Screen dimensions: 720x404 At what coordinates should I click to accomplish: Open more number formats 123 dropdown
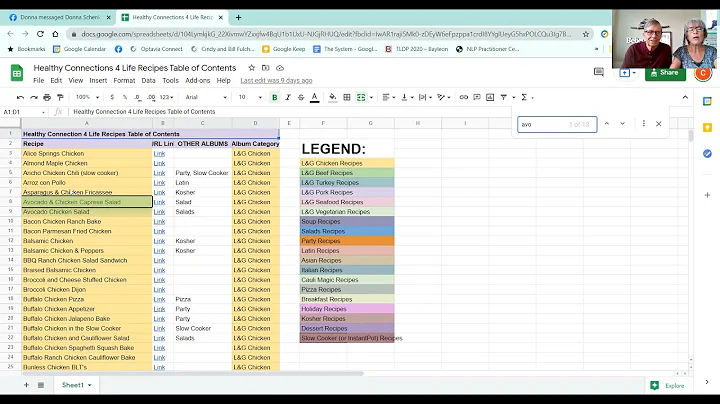(167, 97)
